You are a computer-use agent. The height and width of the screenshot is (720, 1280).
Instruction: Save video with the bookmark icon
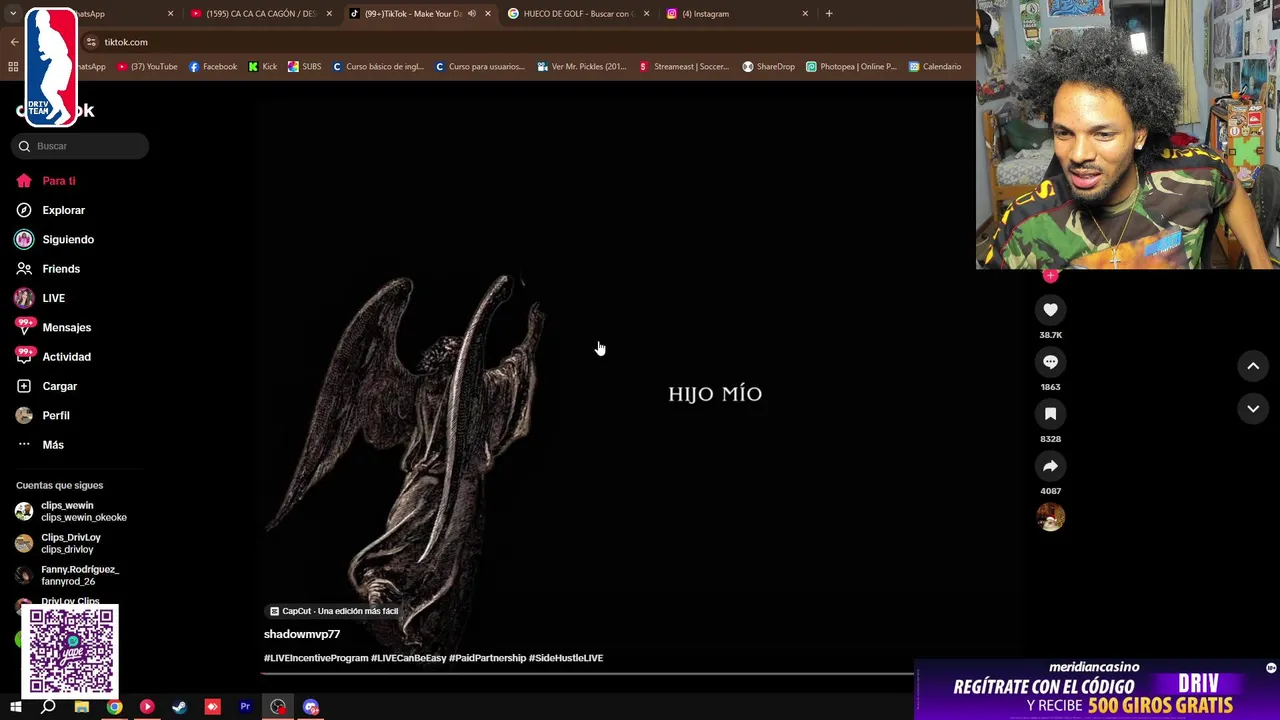pos(1050,414)
